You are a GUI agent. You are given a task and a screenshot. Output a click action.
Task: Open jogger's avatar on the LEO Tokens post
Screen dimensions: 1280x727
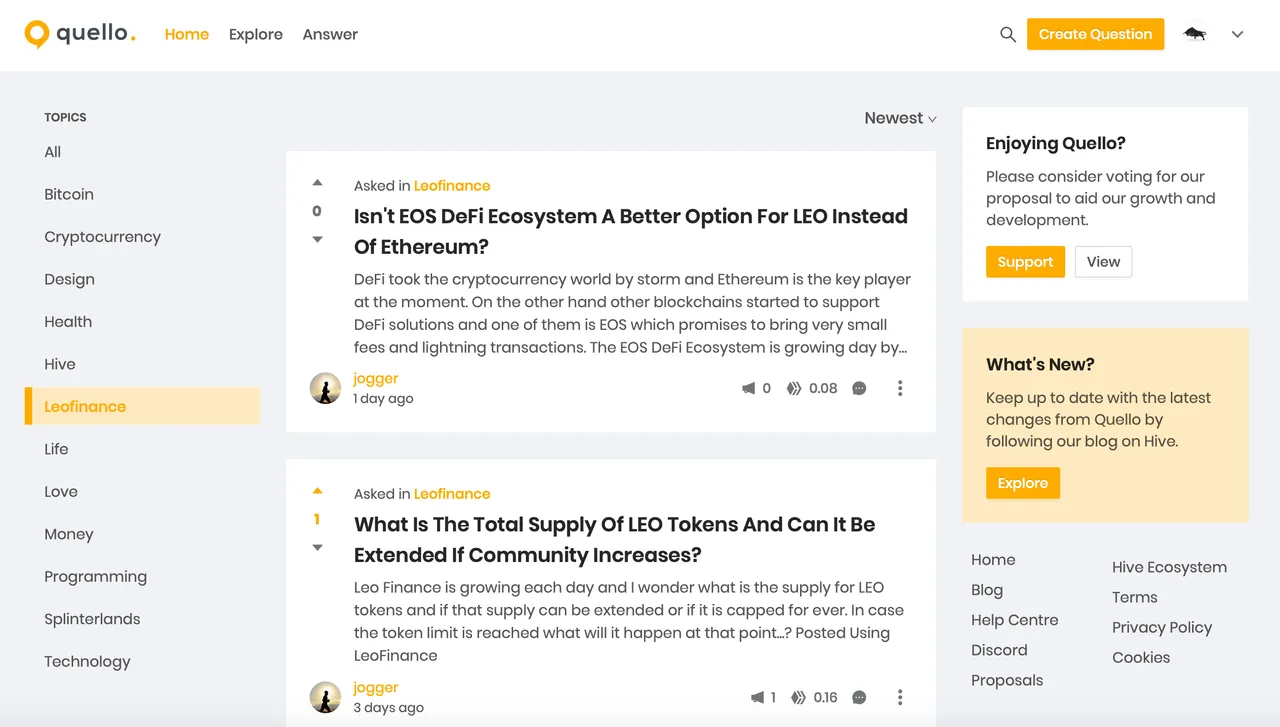pyautogui.click(x=325, y=697)
